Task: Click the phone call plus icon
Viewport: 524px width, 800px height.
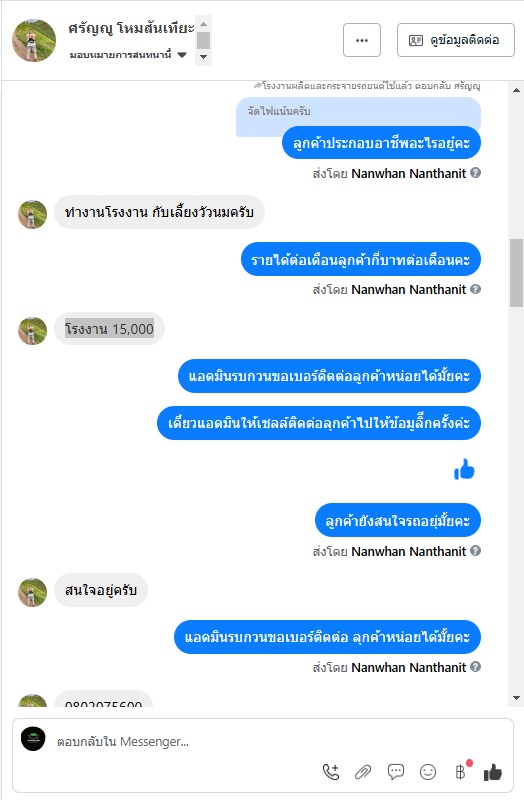Action: (331, 772)
